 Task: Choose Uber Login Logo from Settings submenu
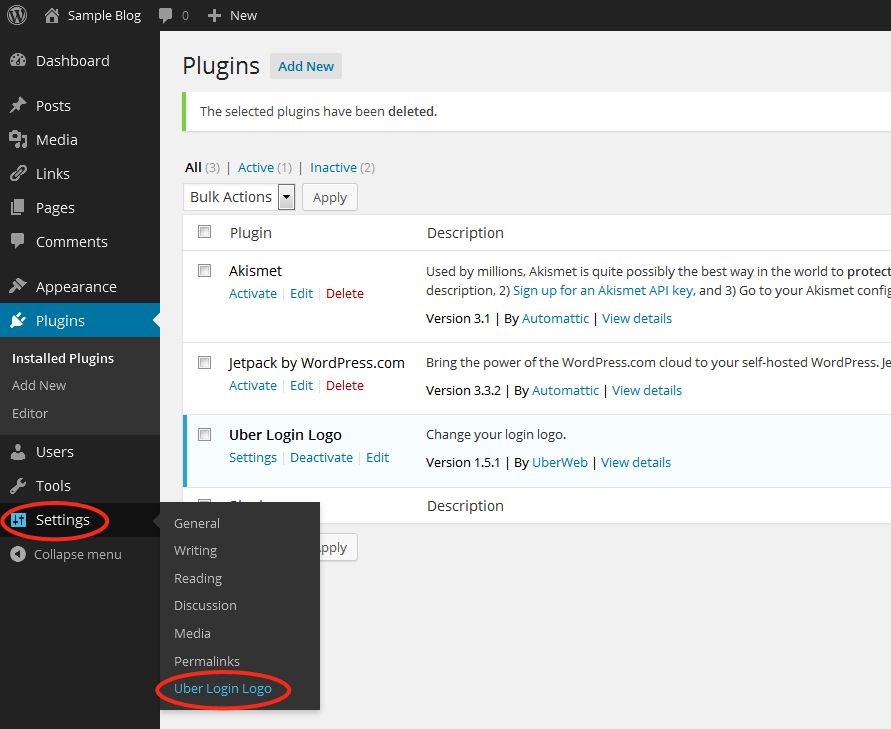tap(222, 689)
